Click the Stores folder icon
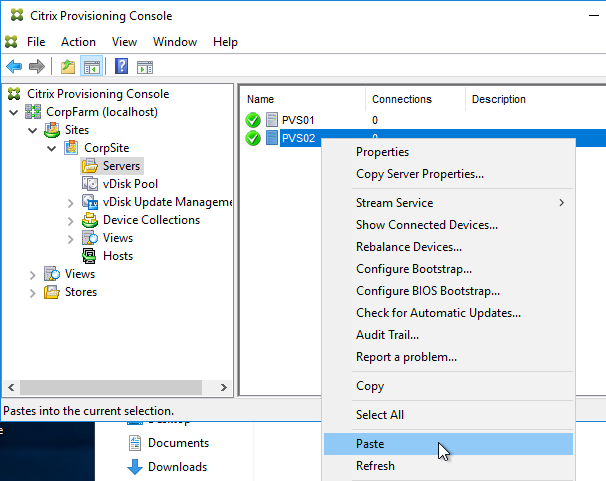Image resolution: width=606 pixels, height=481 pixels. coord(52,292)
